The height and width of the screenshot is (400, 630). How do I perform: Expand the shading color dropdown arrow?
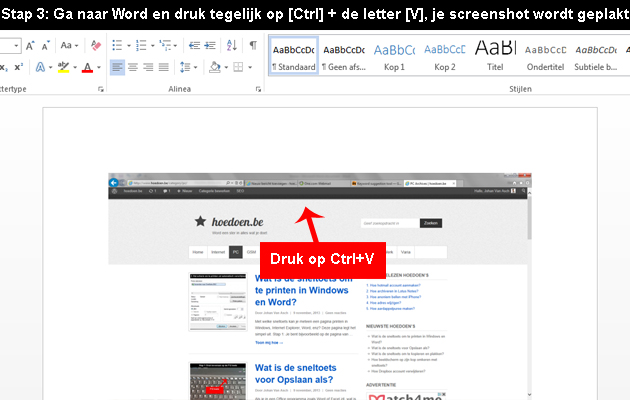click(226, 67)
